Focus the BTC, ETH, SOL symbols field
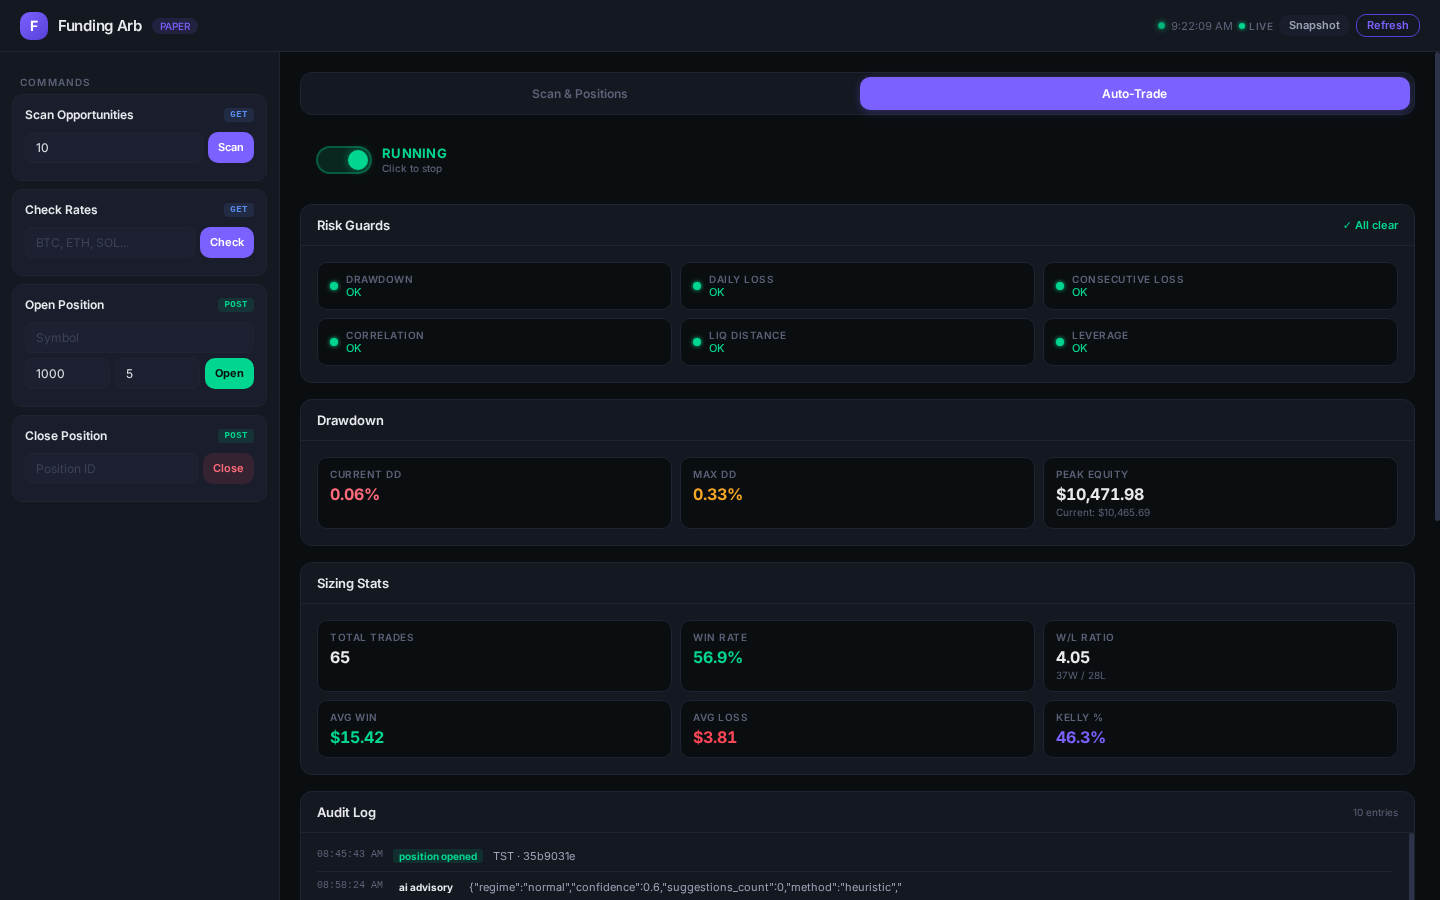Image resolution: width=1440 pixels, height=900 pixels. tap(110, 243)
